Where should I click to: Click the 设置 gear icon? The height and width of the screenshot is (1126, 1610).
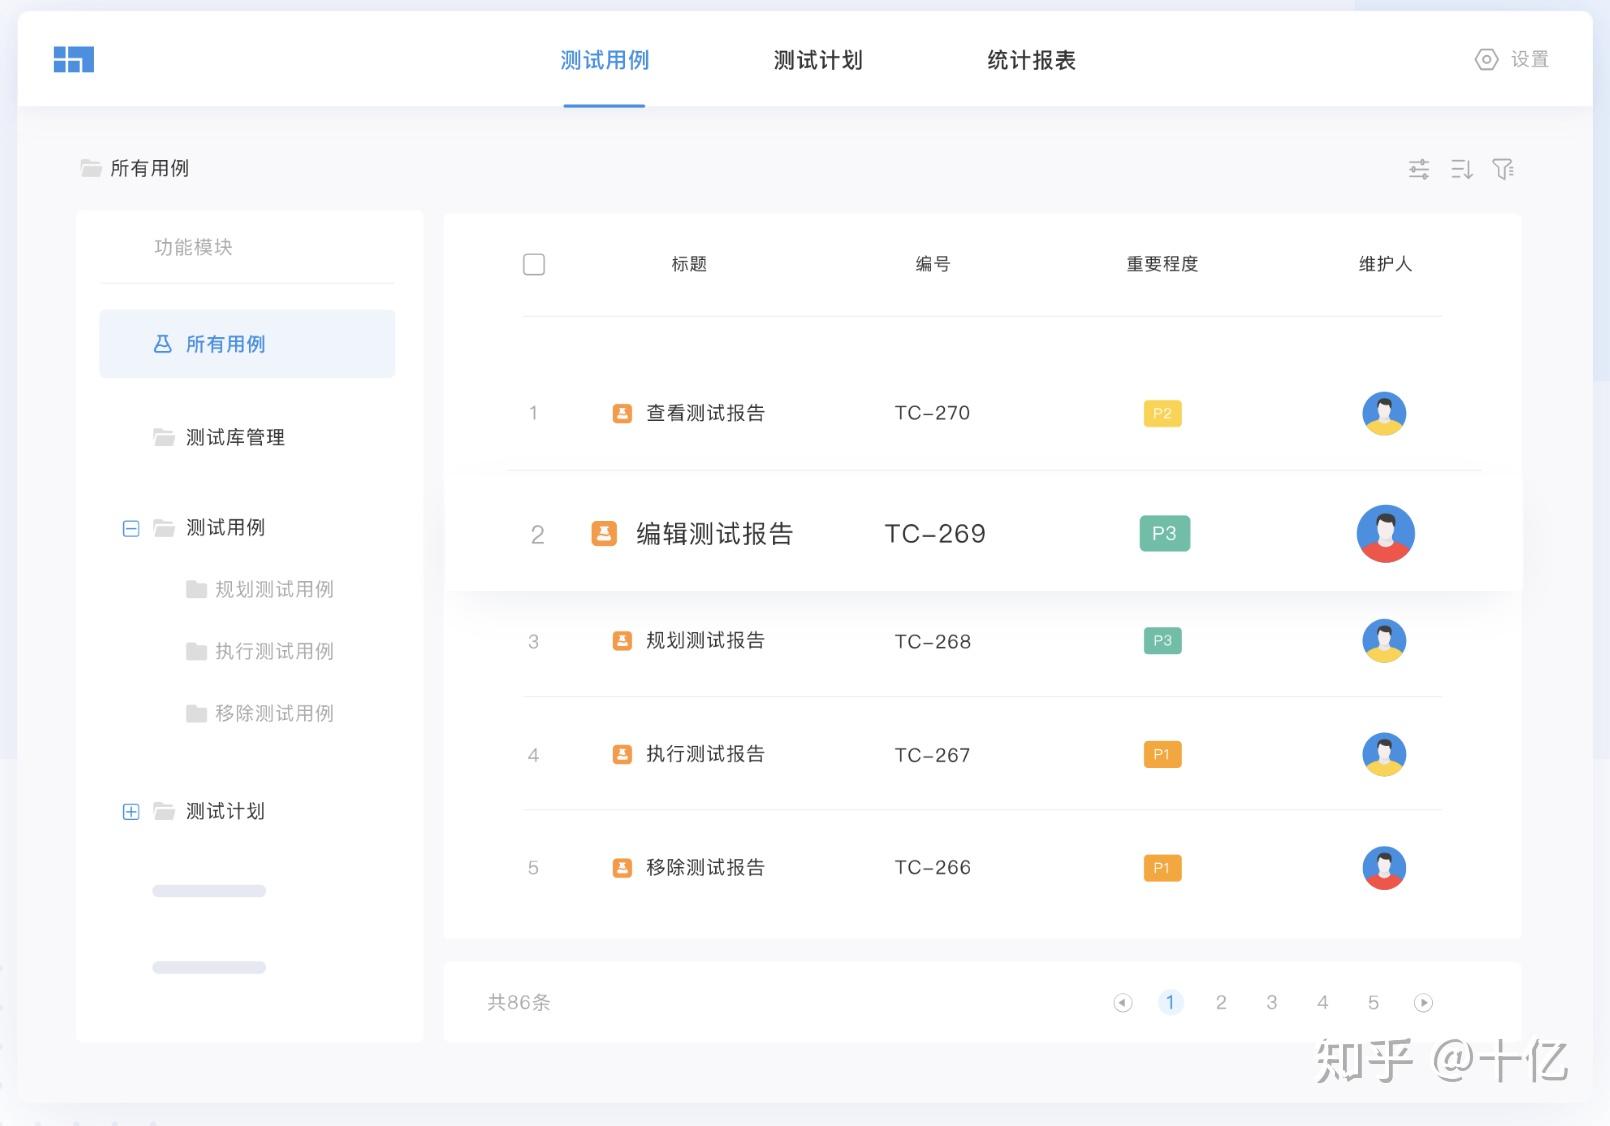tap(1486, 60)
